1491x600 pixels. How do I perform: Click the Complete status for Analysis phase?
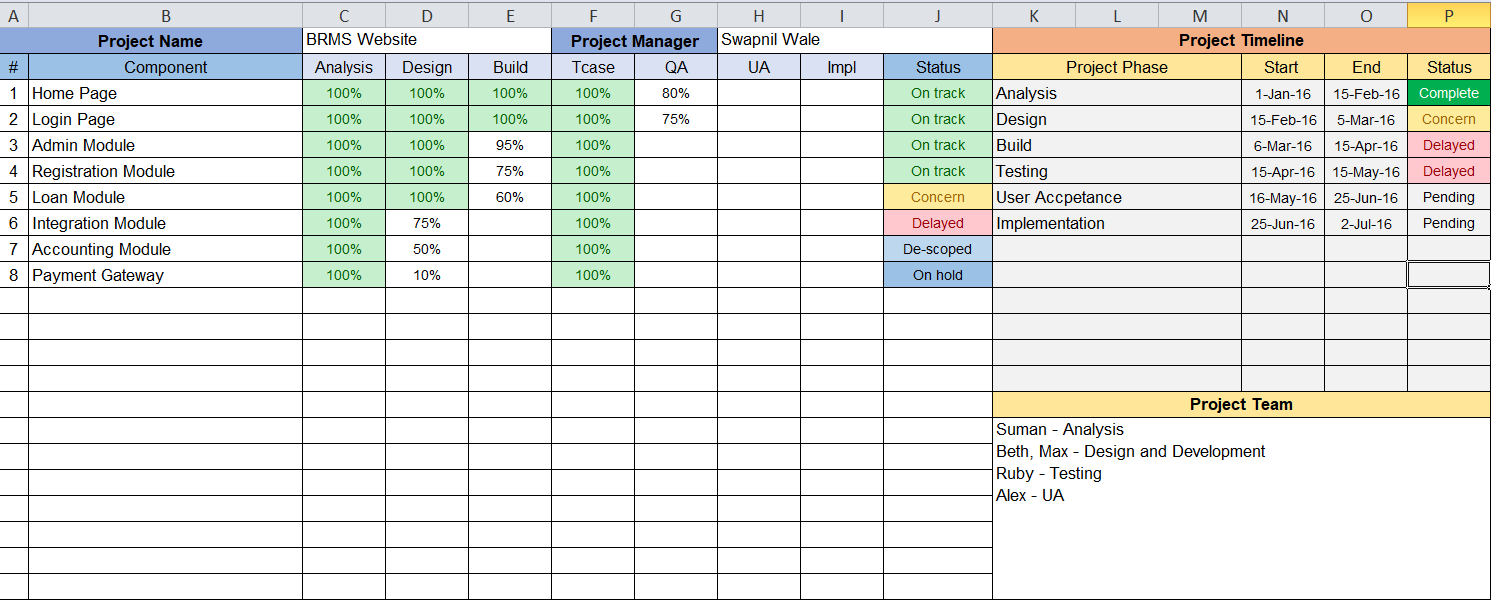click(x=1447, y=93)
